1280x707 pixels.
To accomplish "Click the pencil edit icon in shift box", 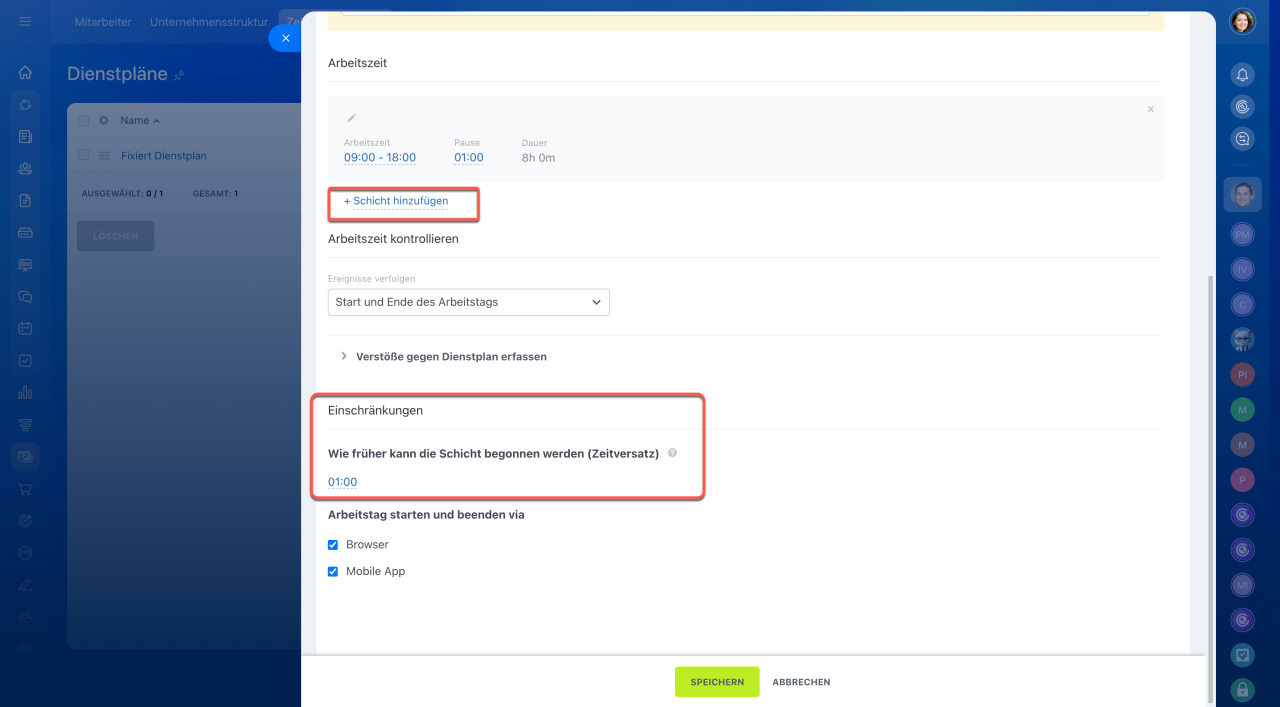I will [351, 118].
